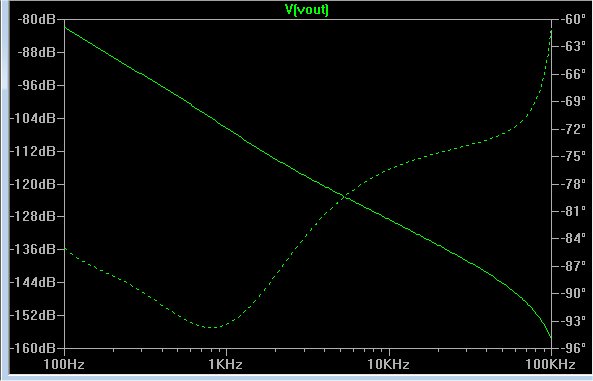
Task: Click the 1KHz frequency axis label
Action: point(225,364)
